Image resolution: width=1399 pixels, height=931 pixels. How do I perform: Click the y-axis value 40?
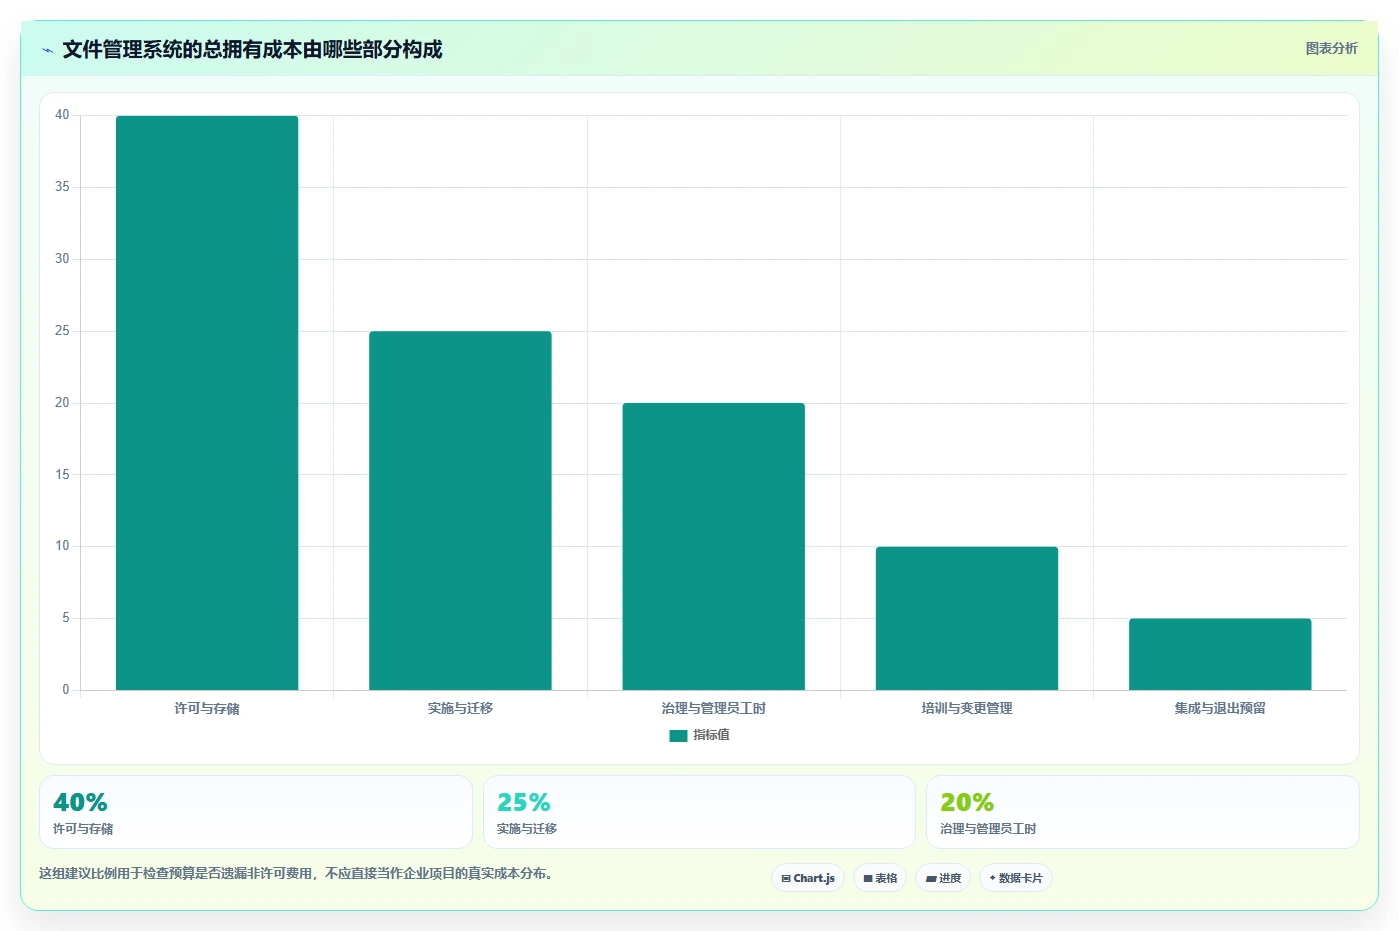pos(62,115)
